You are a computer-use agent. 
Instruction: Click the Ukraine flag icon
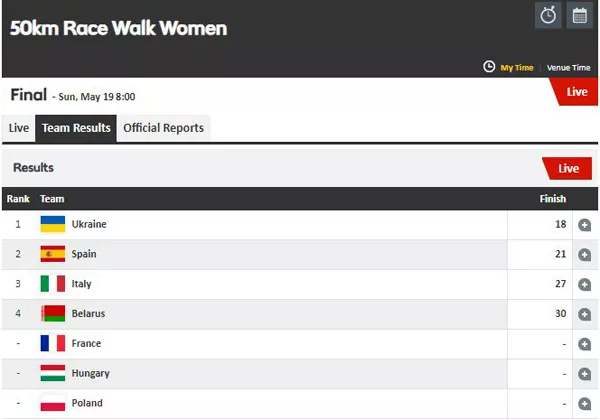(53, 224)
